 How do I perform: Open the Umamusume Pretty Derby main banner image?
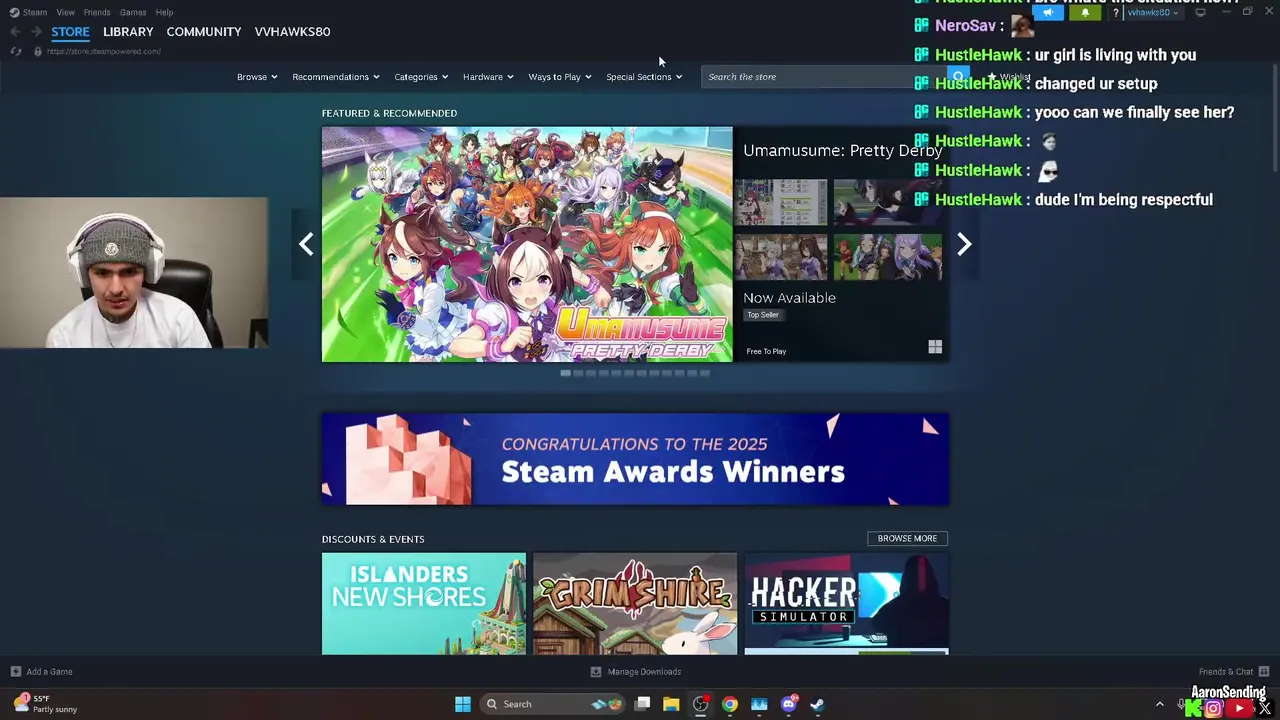click(x=527, y=244)
